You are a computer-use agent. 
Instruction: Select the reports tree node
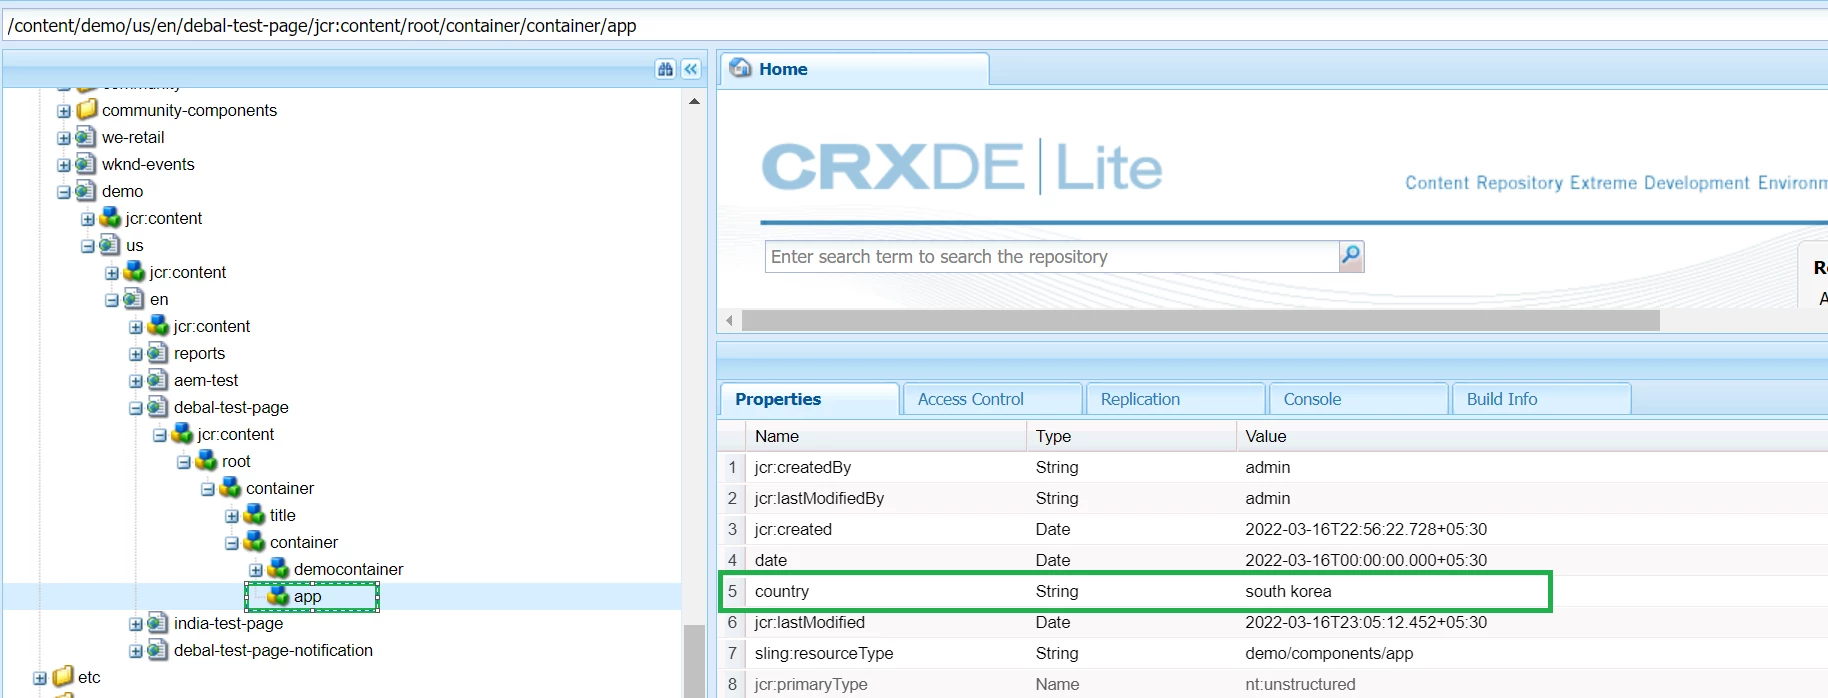[199, 353]
